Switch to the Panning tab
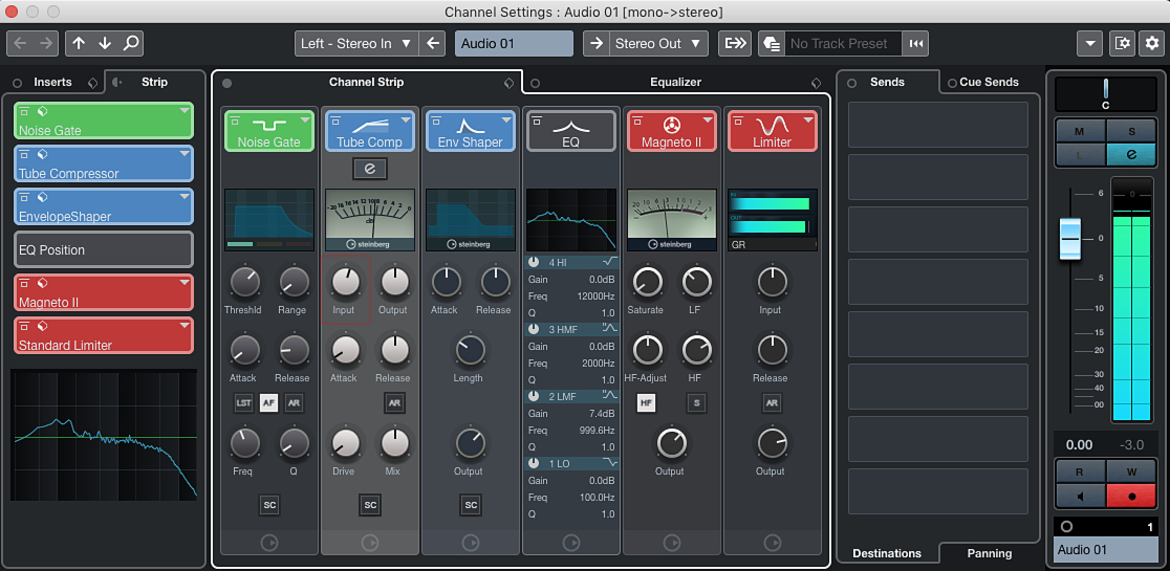The image size is (1170, 571). click(x=989, y=553)
